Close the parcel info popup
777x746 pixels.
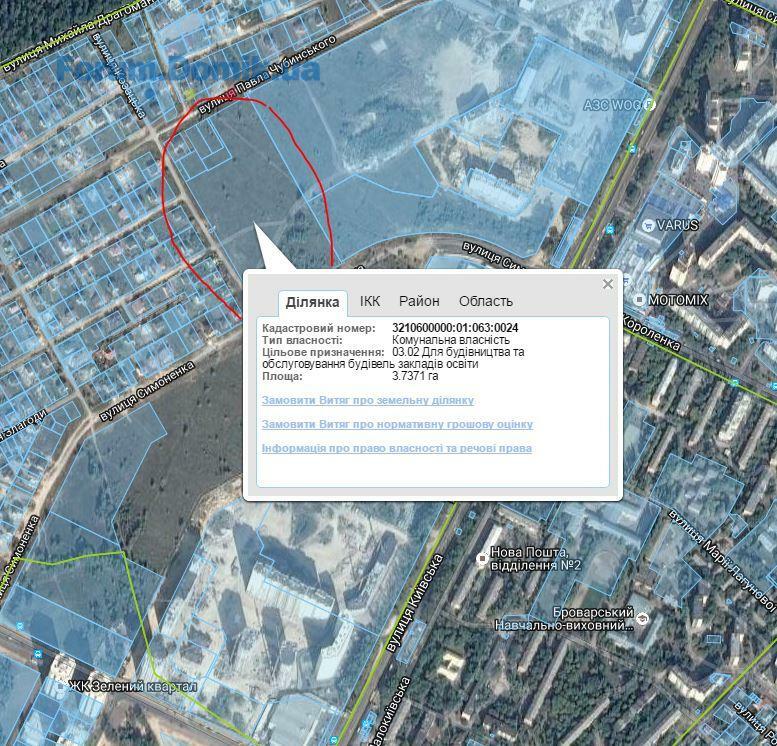(x=607, y=284)
